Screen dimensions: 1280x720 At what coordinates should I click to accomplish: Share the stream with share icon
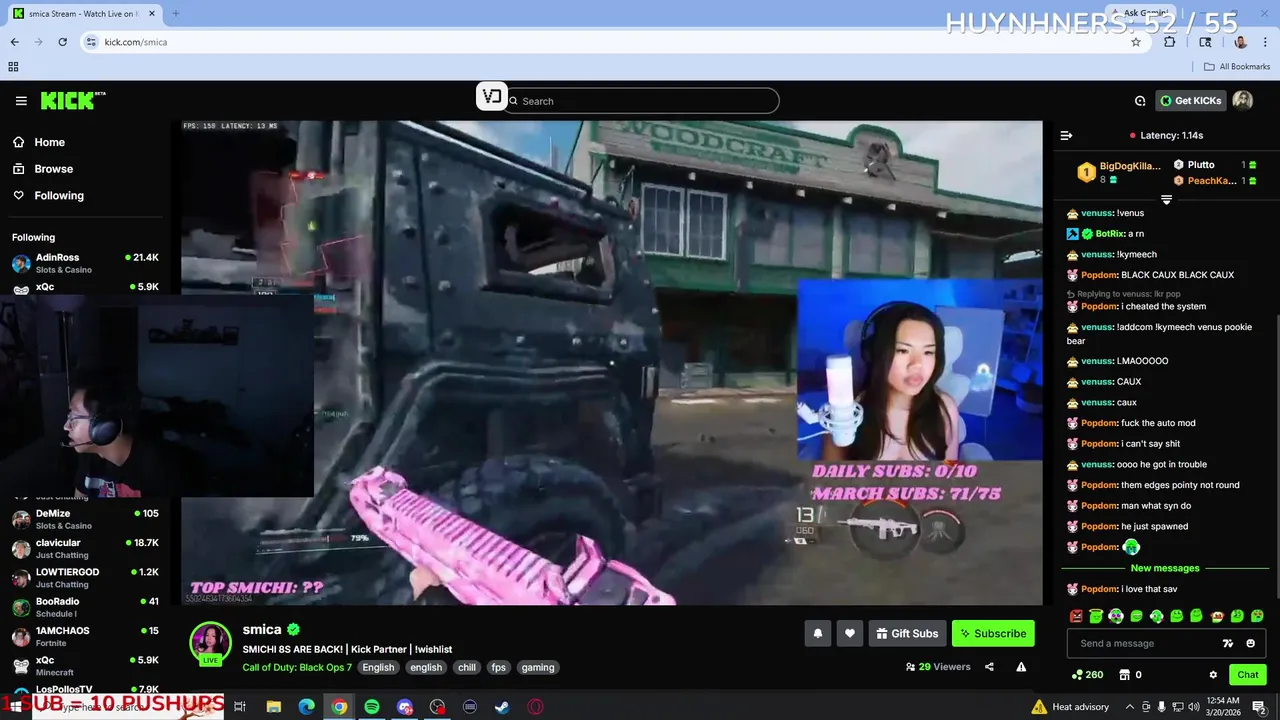(x=989, y=667)
